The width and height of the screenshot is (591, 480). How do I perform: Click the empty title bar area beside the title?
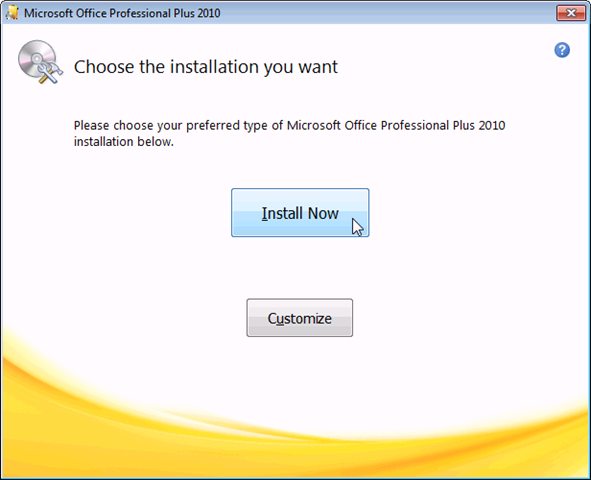click(x=388, y=13)
